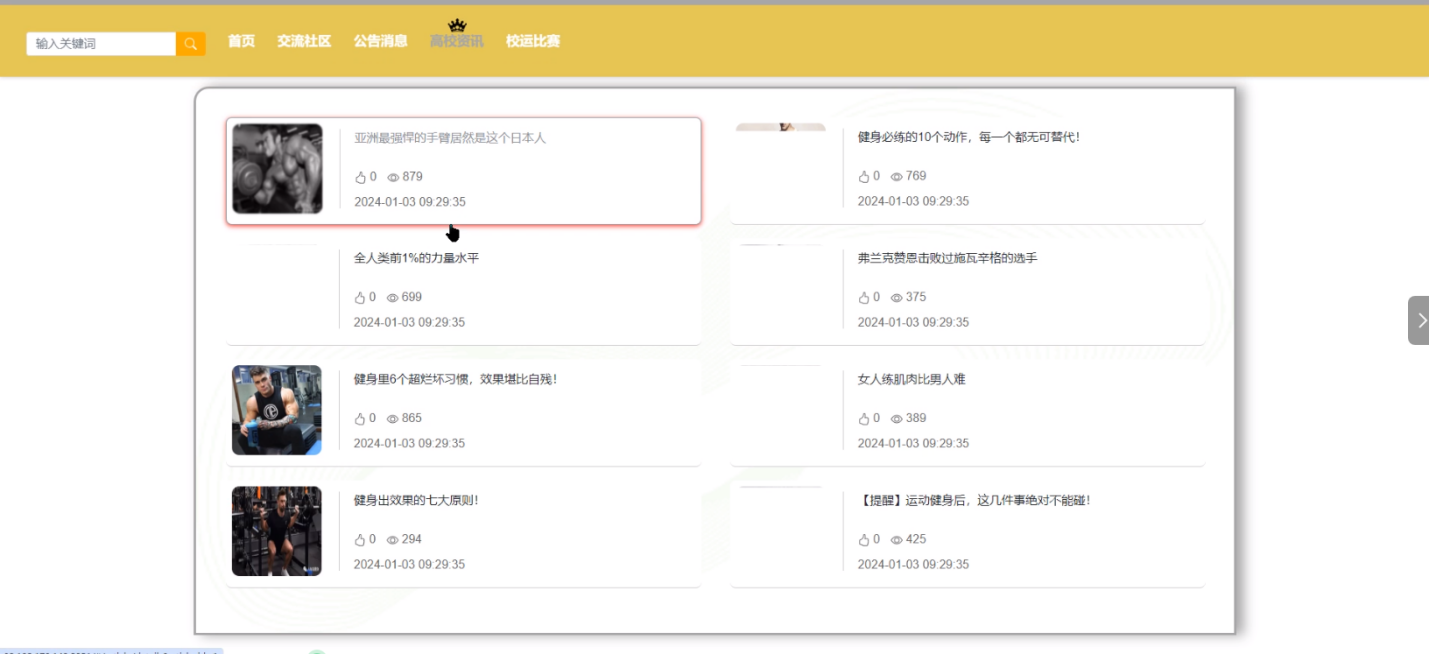The height and width of the screenshot is (654, 1429).
Task: Click like icon on the 865-views article
Action: pos(361,418)
